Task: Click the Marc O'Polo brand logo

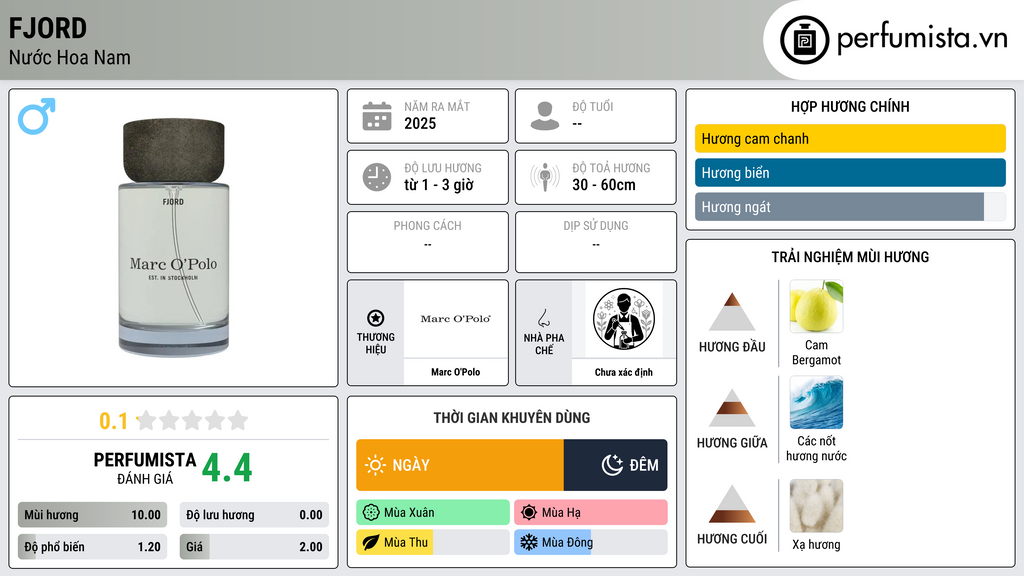Action: [x=456, y=319]
